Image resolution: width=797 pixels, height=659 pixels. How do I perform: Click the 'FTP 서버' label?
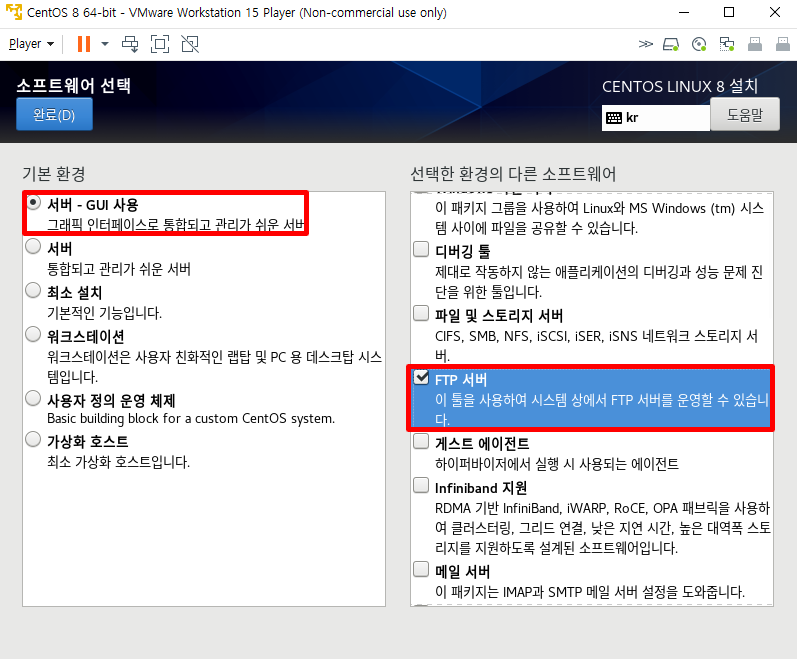[x=461, y=380]
